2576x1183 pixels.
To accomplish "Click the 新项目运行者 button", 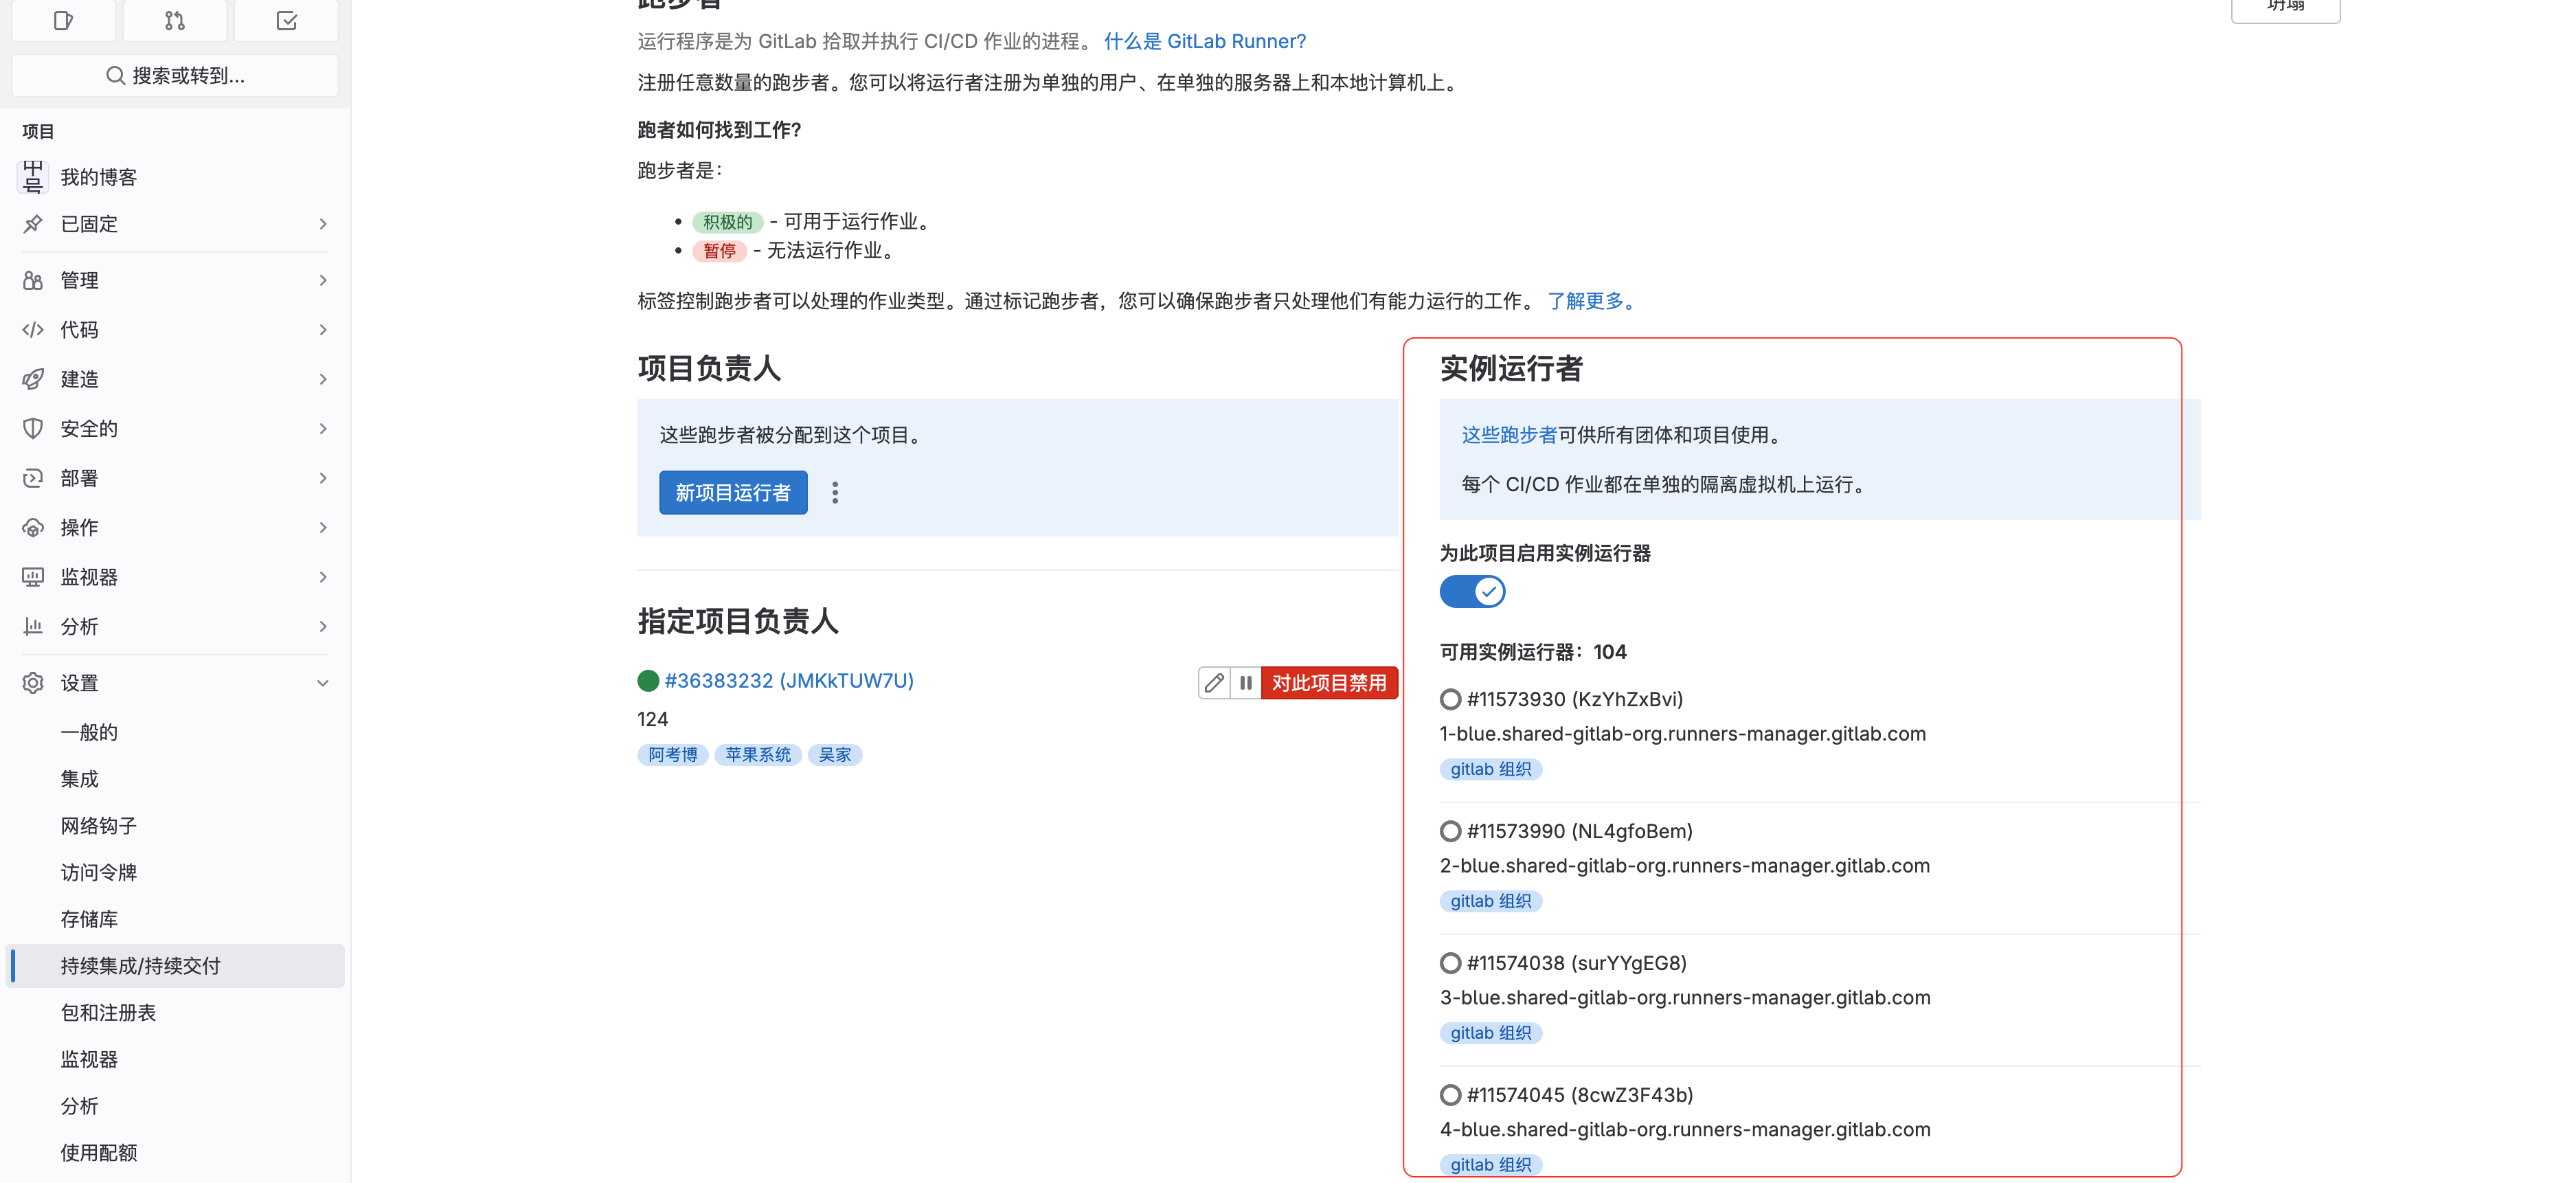I will click(x=733, y=493).
